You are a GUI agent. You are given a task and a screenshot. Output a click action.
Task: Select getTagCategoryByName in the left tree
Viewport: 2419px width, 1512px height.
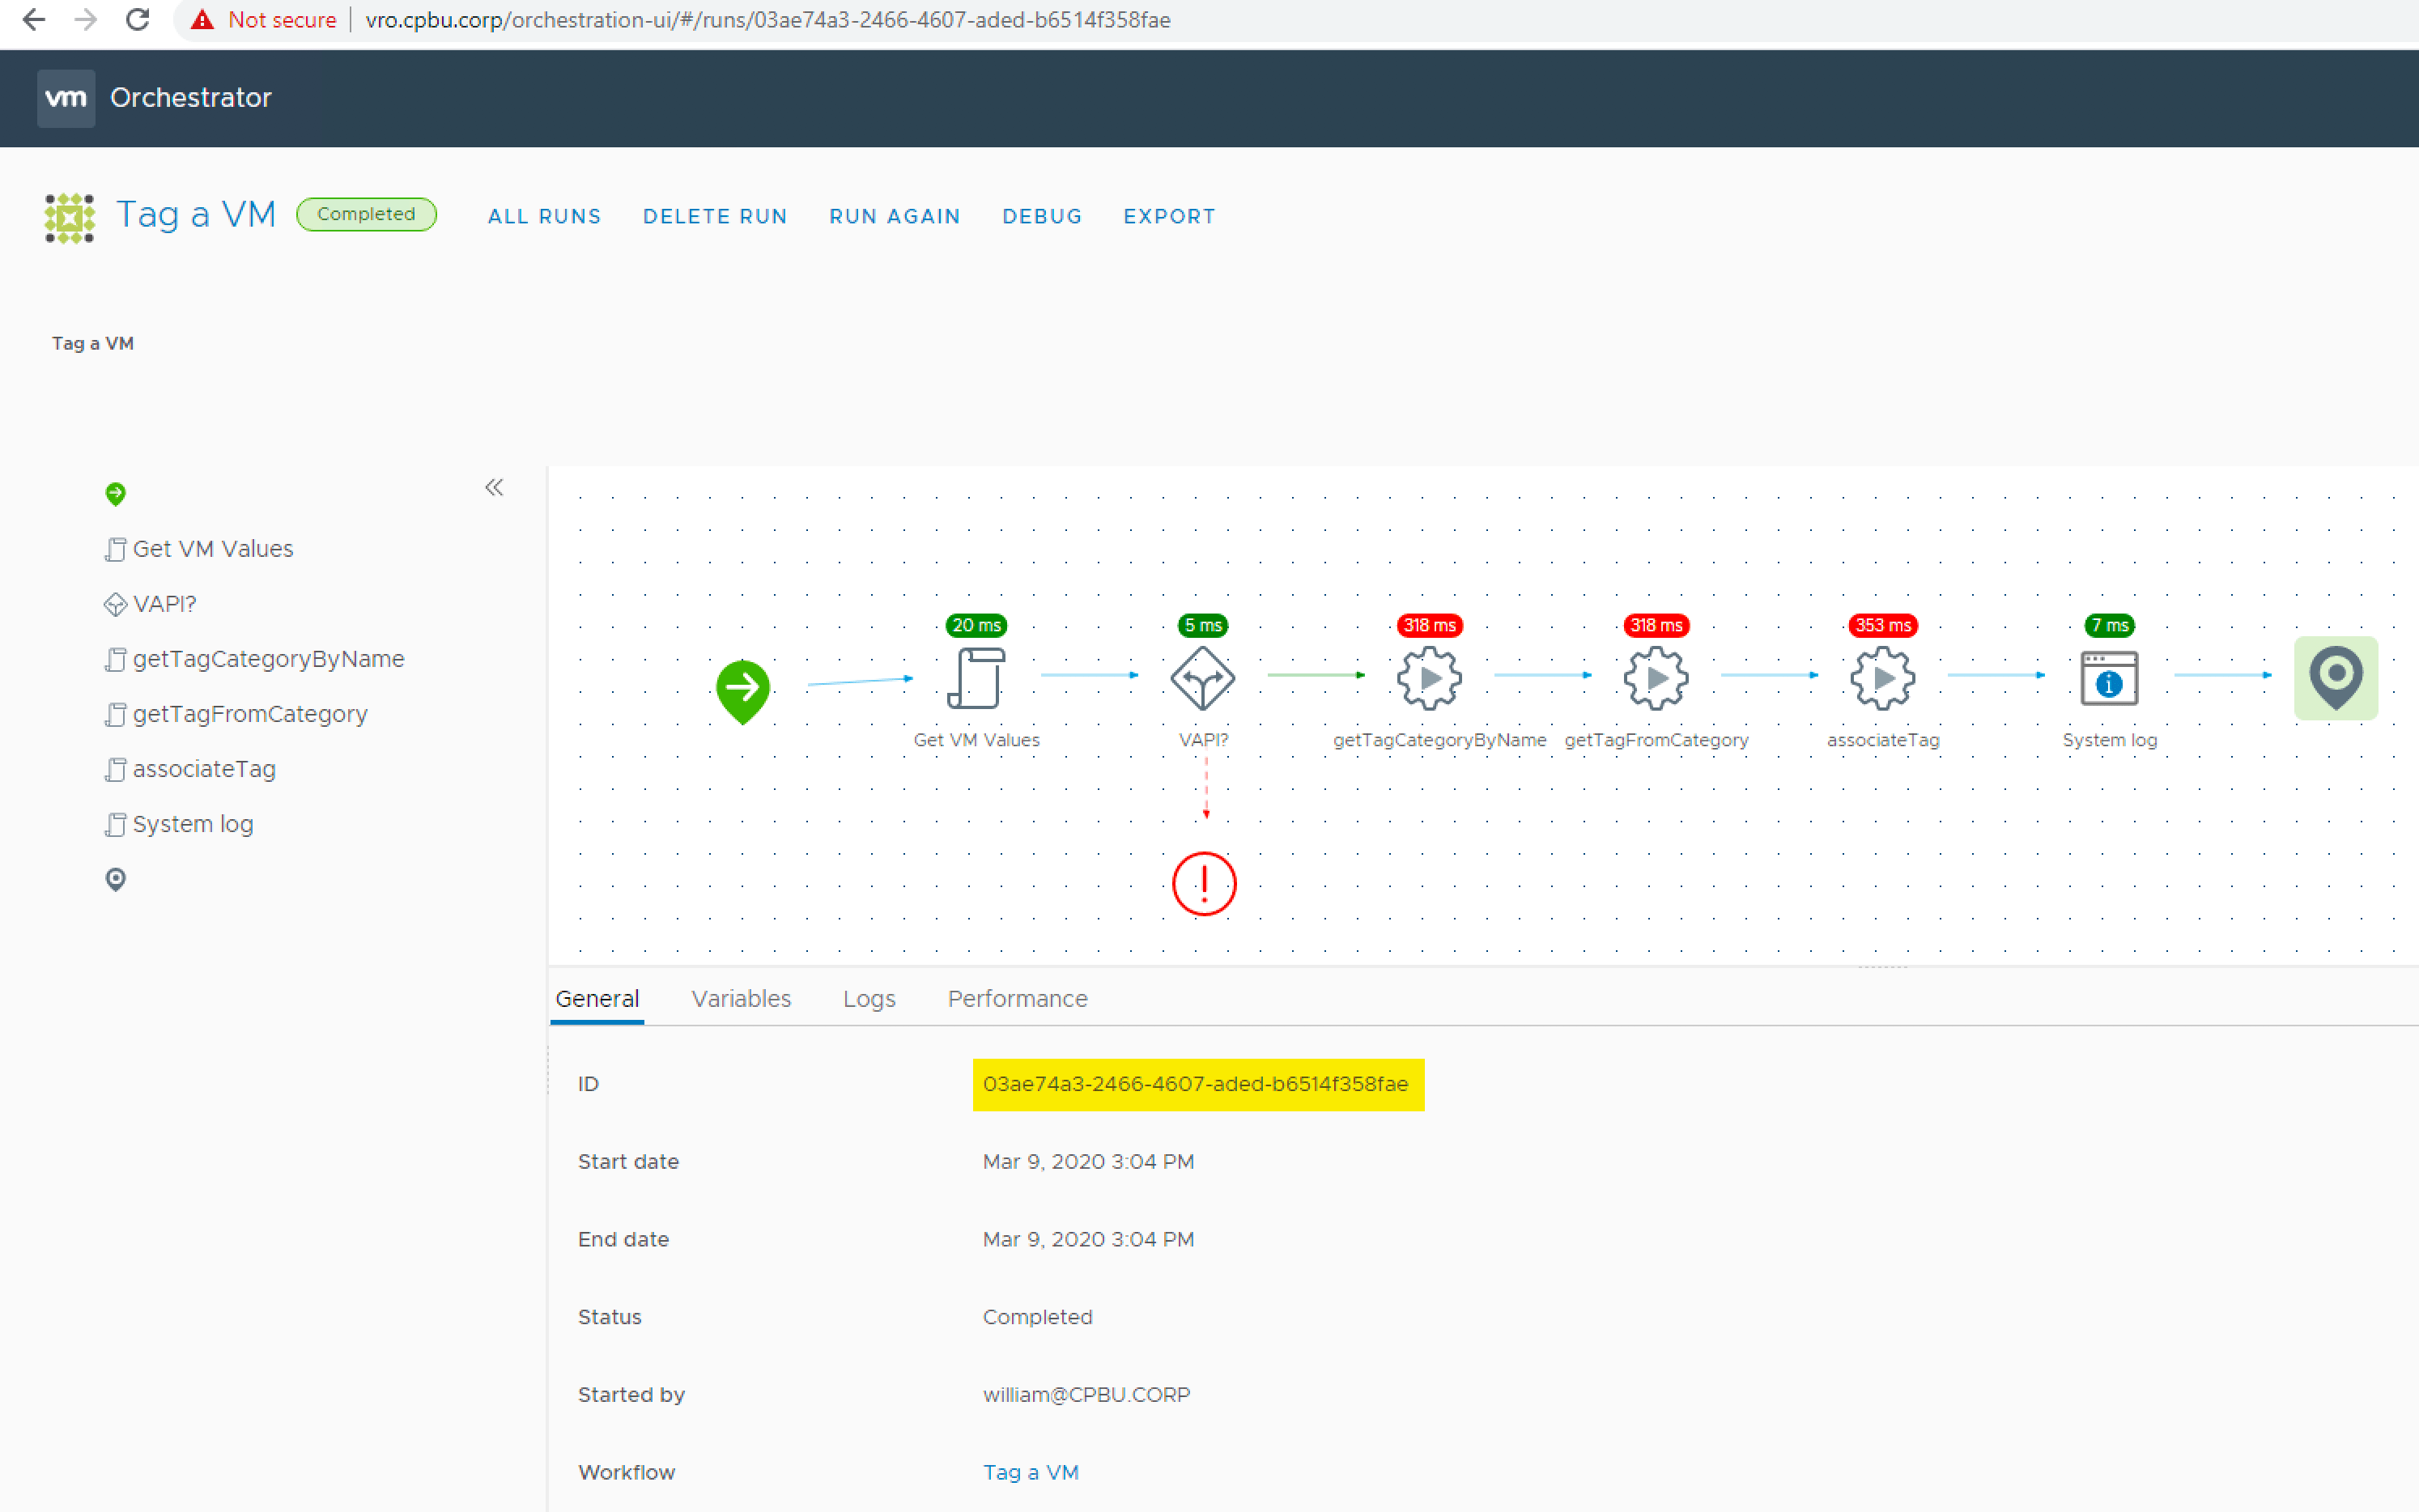tap(268, 659)
